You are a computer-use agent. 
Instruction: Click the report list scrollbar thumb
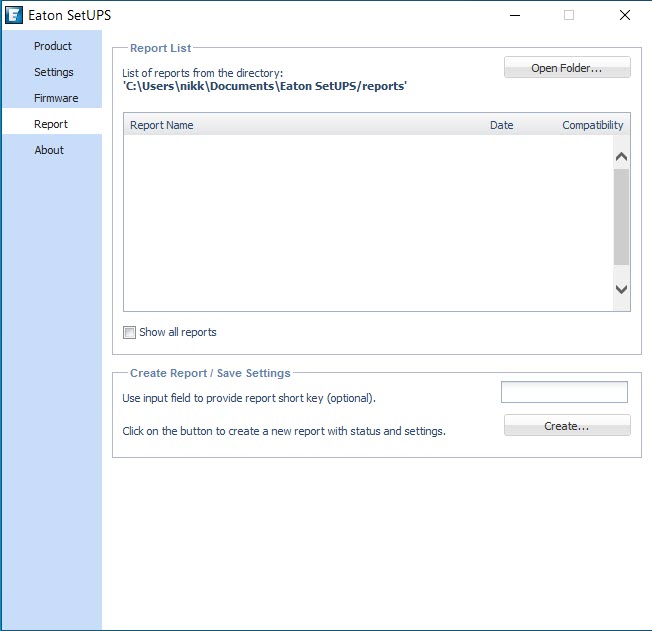coord(621,217)
